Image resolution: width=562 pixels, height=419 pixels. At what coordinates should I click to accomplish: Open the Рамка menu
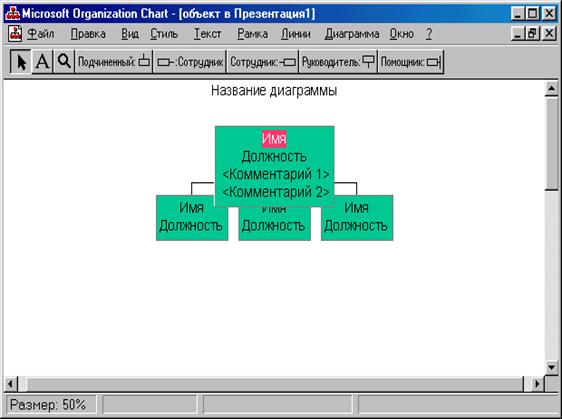(x=252, y=34)
